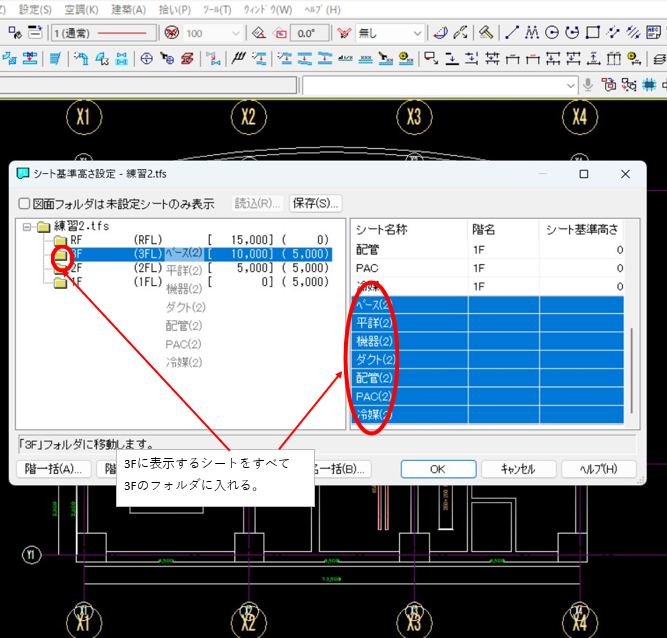
Task: Click the red checkmark snap icon
Action: (x=344, y=33)
